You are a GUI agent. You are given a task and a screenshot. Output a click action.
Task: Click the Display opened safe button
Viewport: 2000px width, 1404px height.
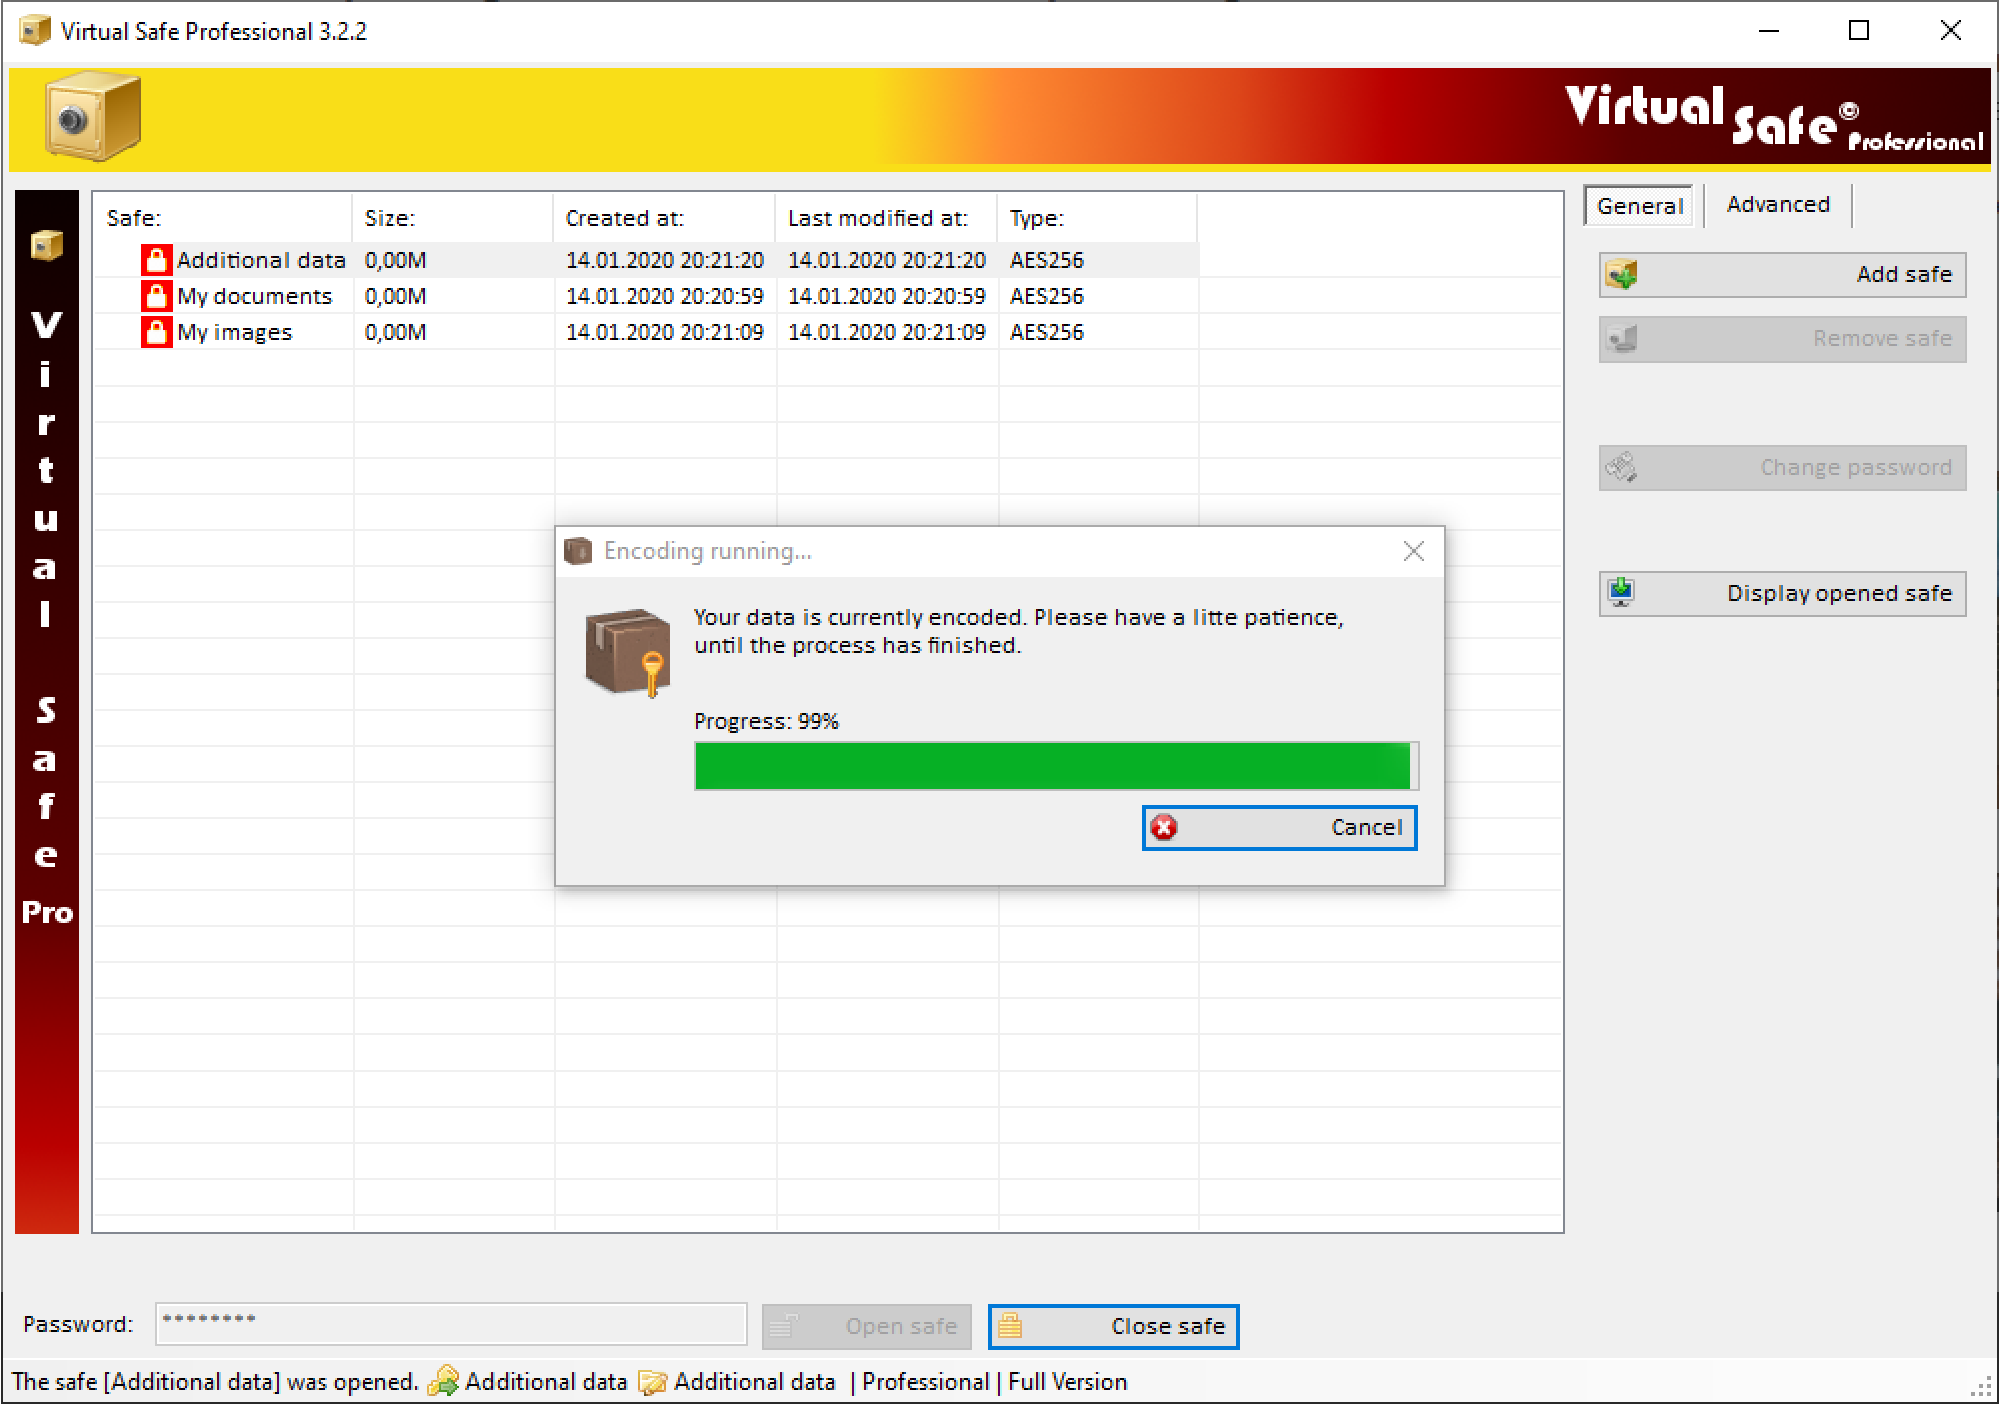click(x=1782, y=594)
